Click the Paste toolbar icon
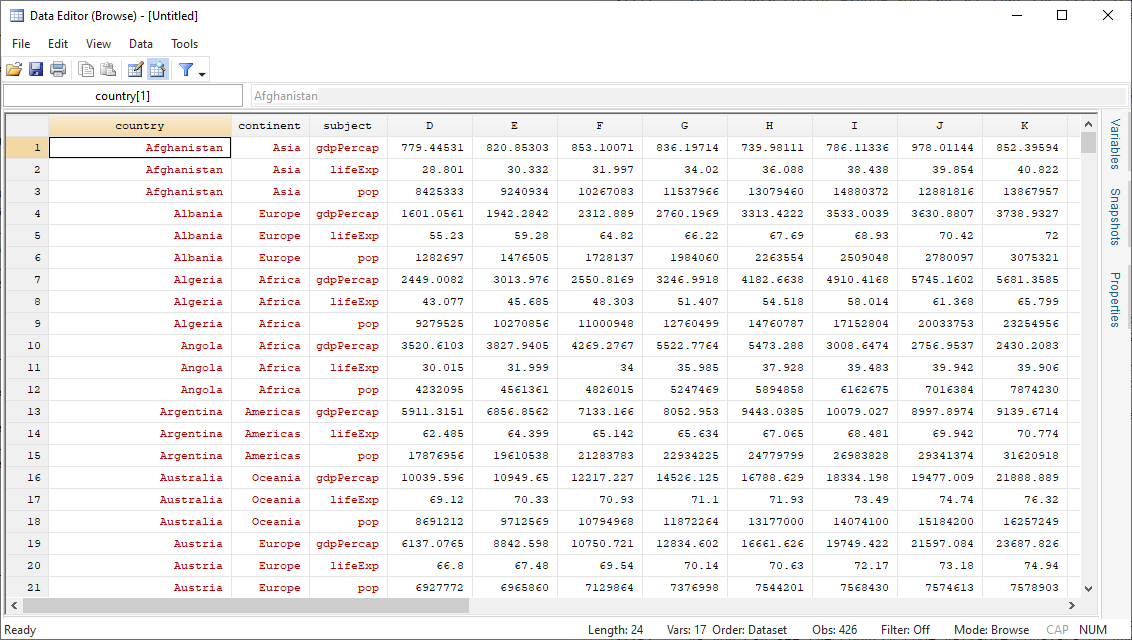The image size is (1132, 640). coord(108,69)
